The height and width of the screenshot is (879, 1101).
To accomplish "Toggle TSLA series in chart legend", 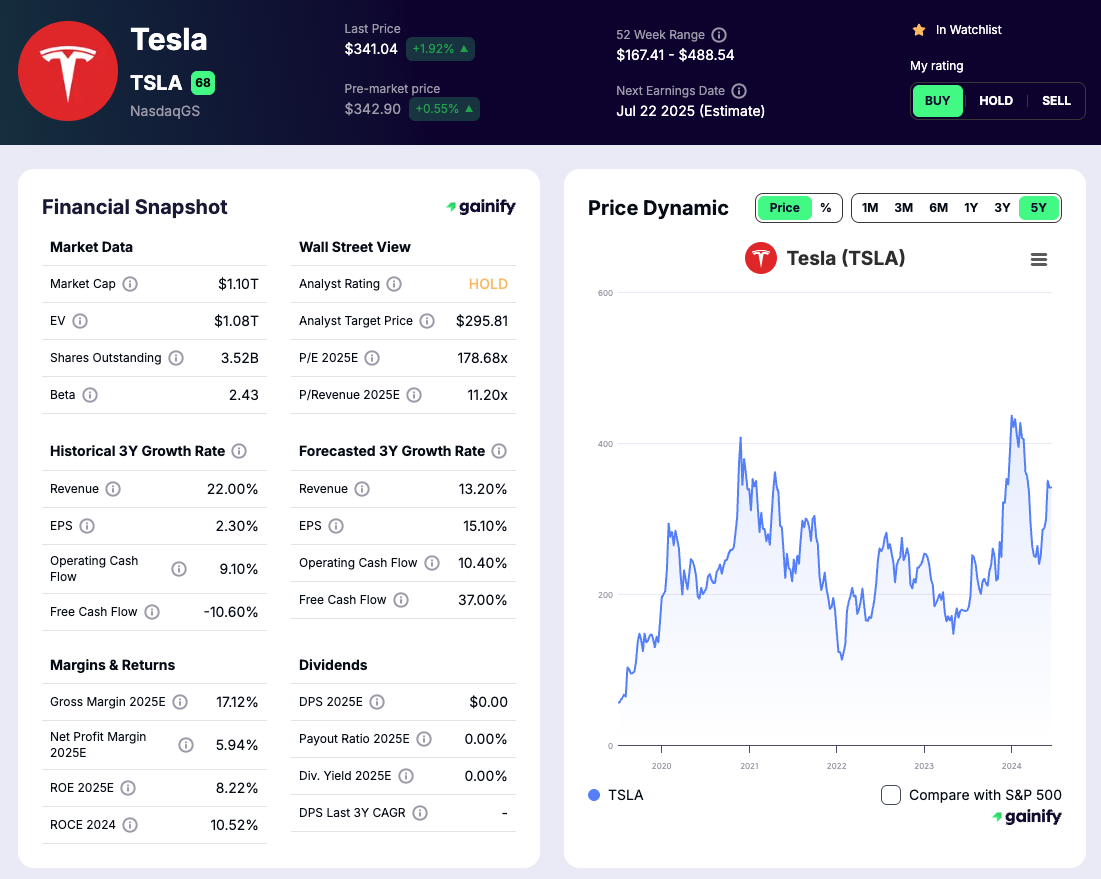I will coord(616,795).
